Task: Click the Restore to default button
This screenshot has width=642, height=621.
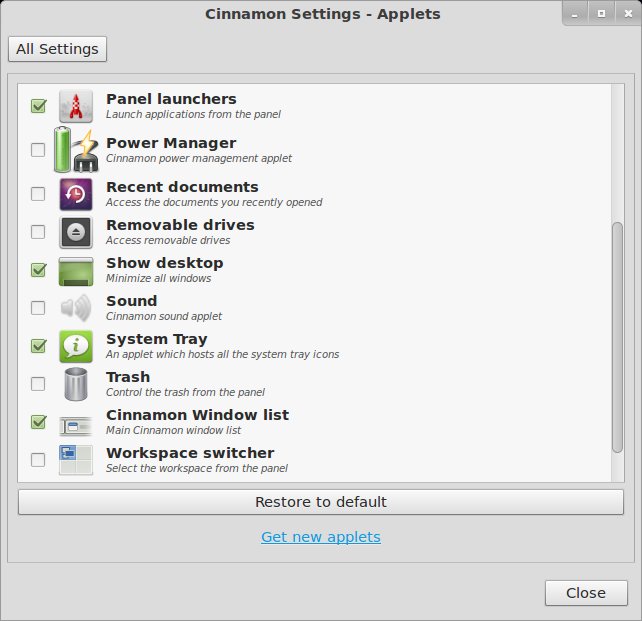Action: click(x=321, y=502)
